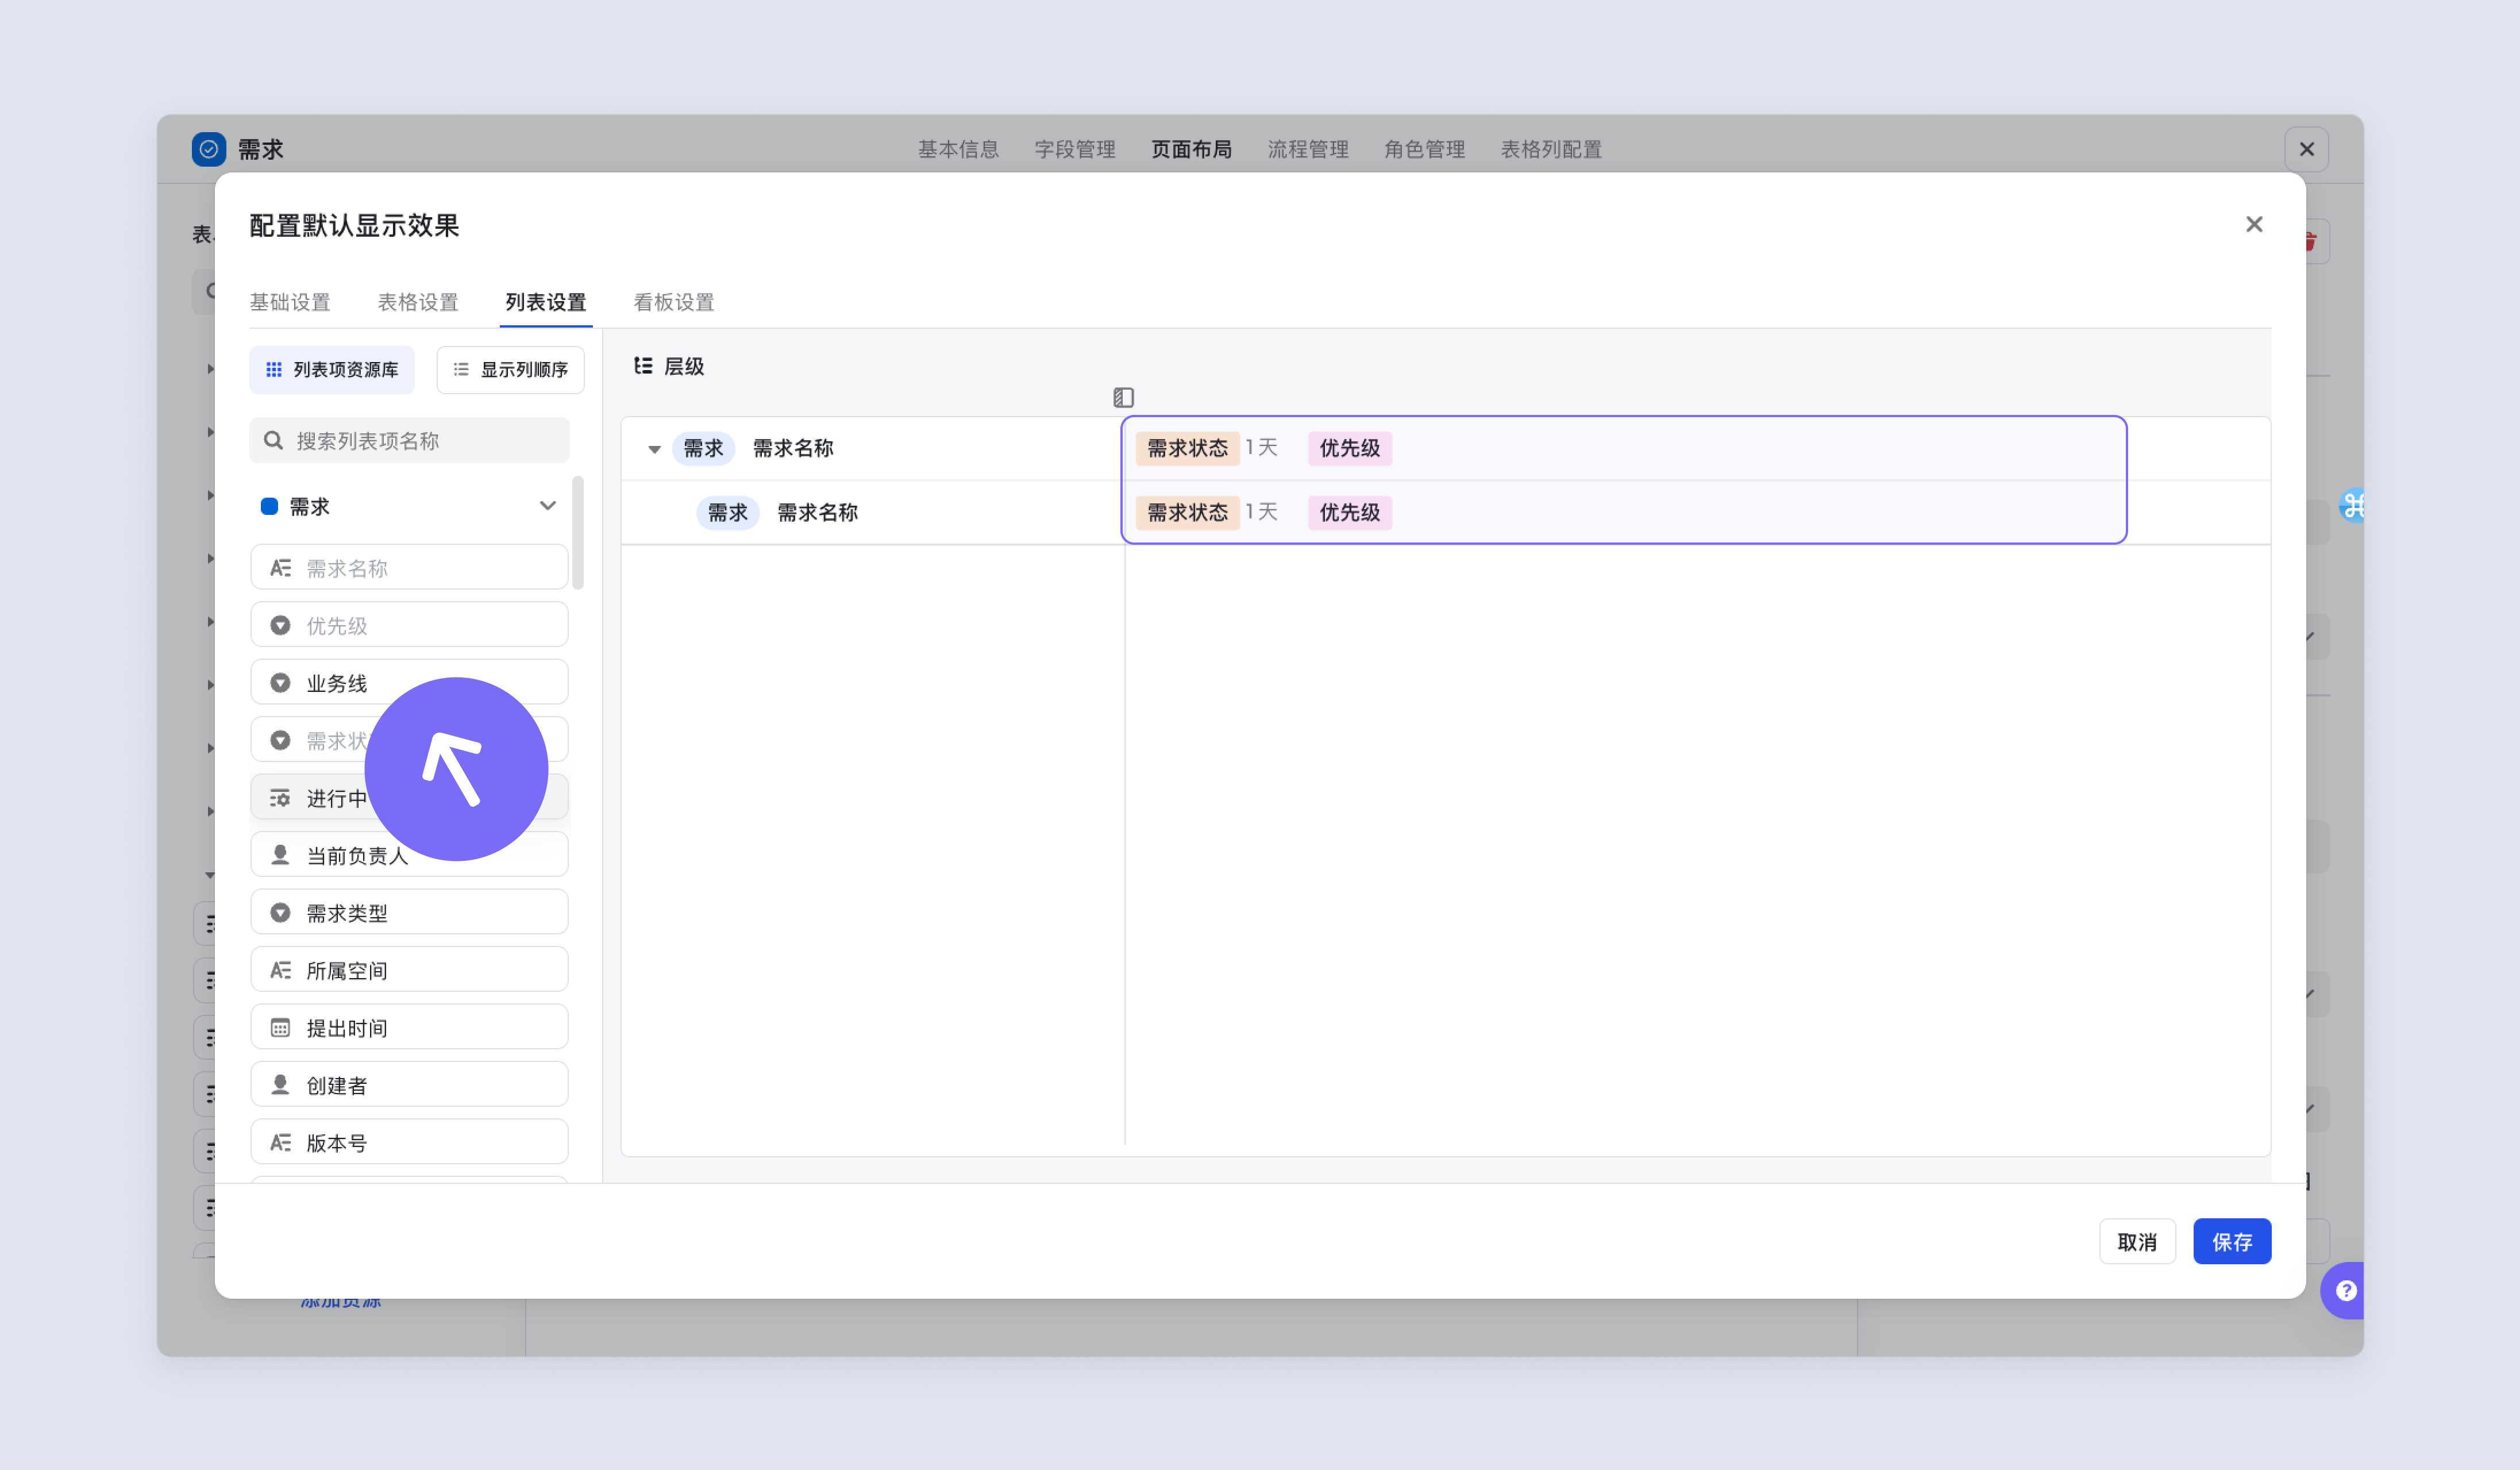Select 需求名称 in the parent row

click(x=793, y=448)
